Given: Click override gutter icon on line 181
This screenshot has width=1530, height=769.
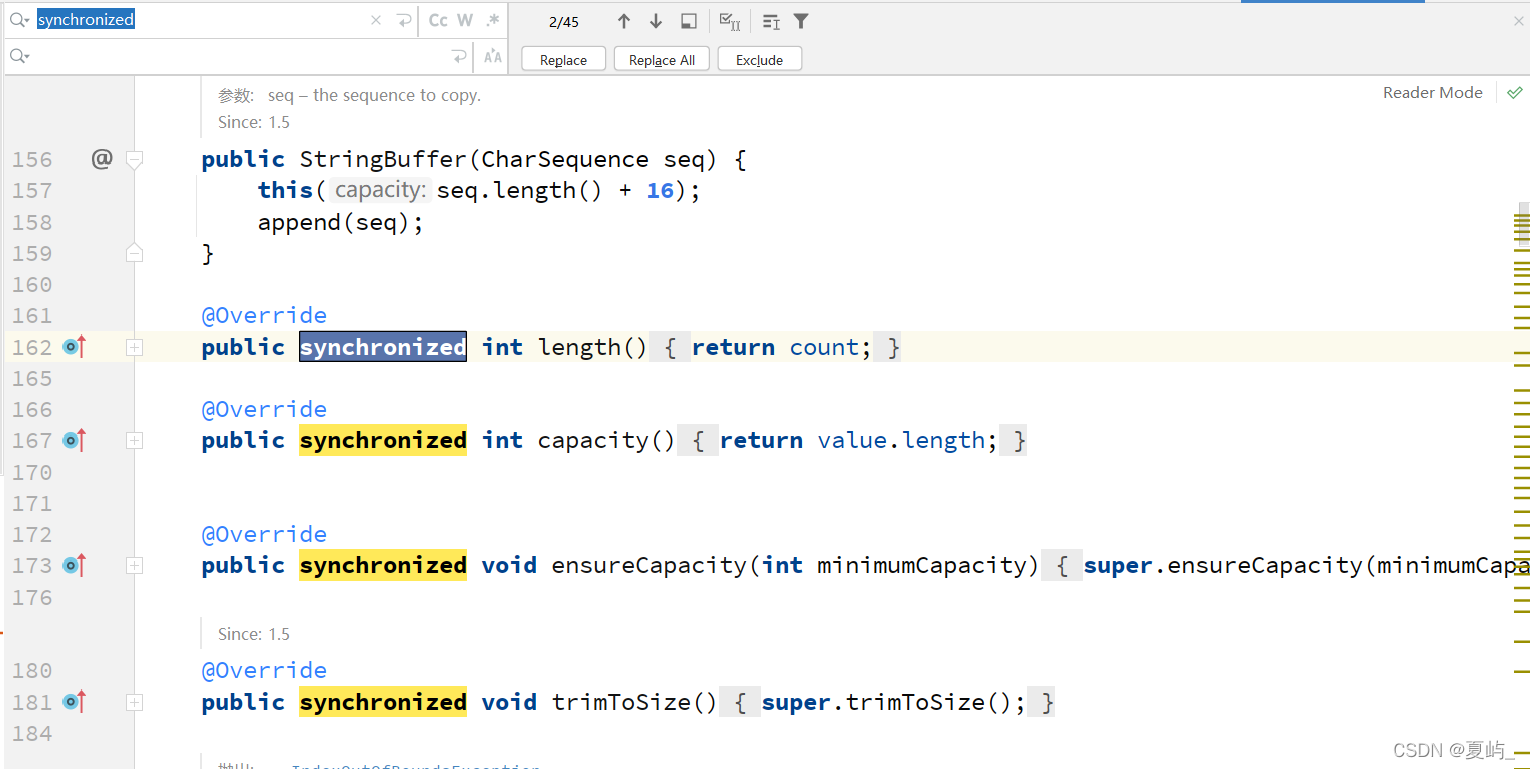Looking at the screenshot, I should (x=74, y=702).
